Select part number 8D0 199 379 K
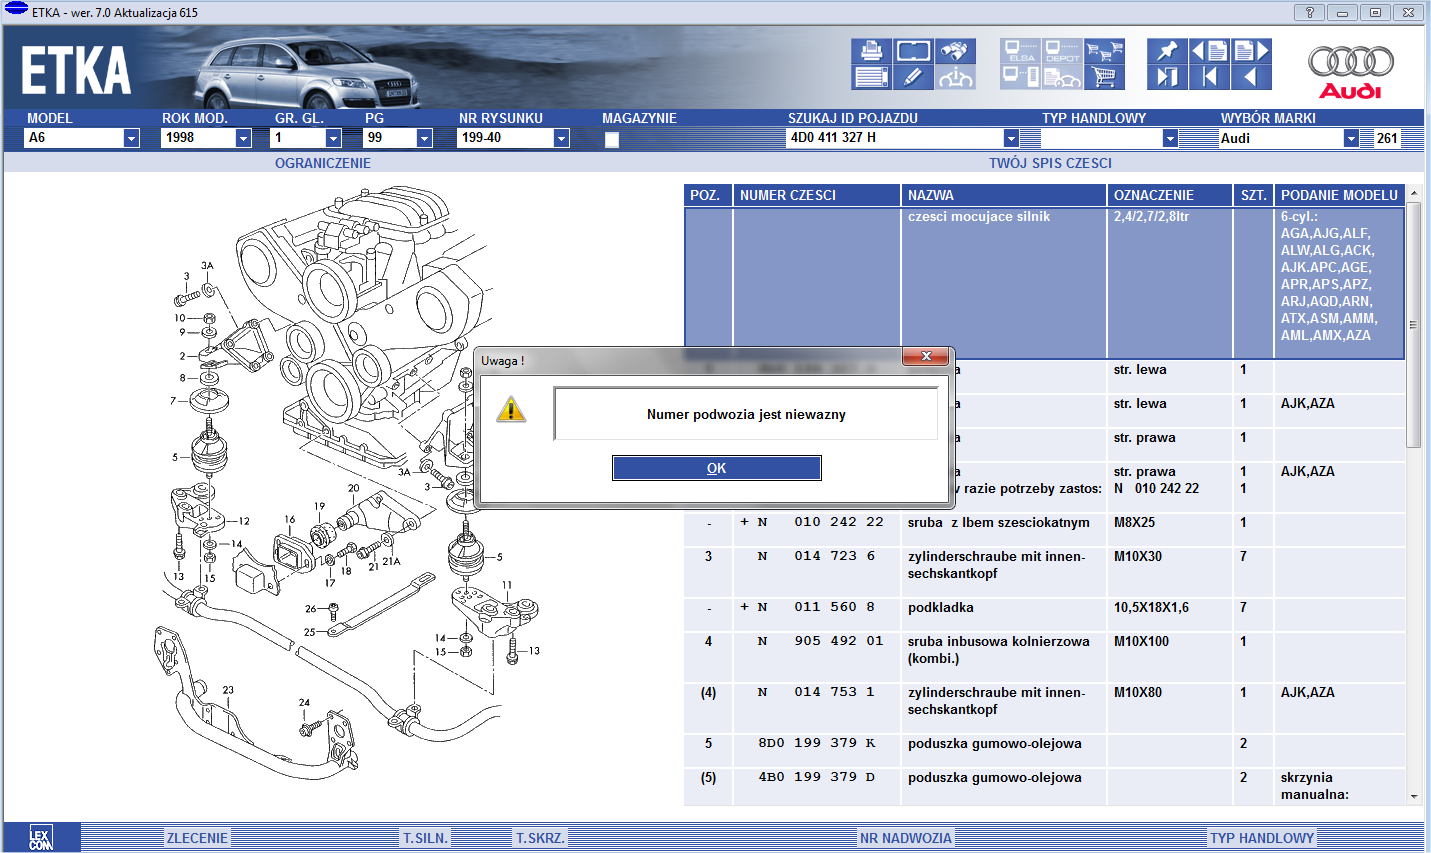Screen dimensions: 1431x853 point(817,743)
